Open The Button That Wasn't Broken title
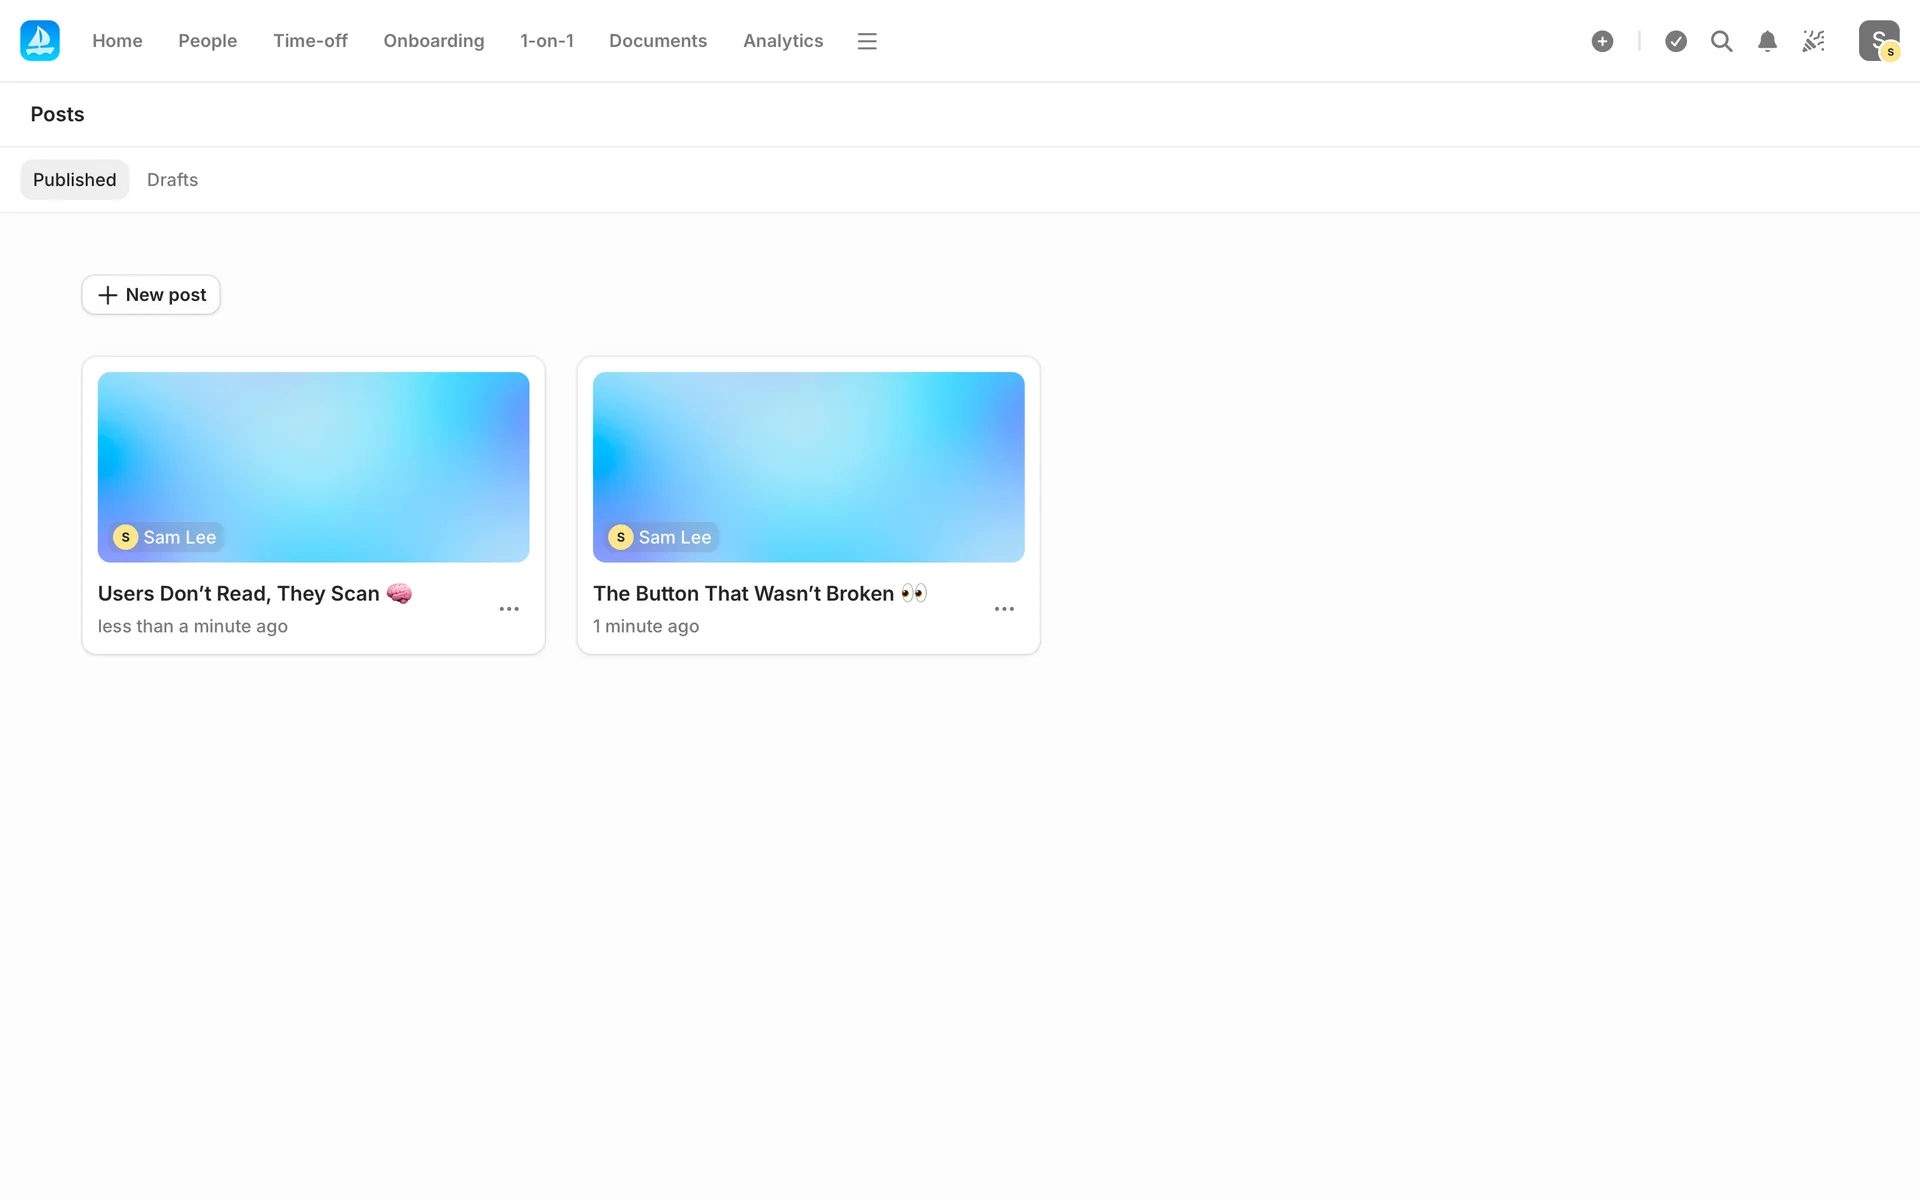 pos(743,594)
